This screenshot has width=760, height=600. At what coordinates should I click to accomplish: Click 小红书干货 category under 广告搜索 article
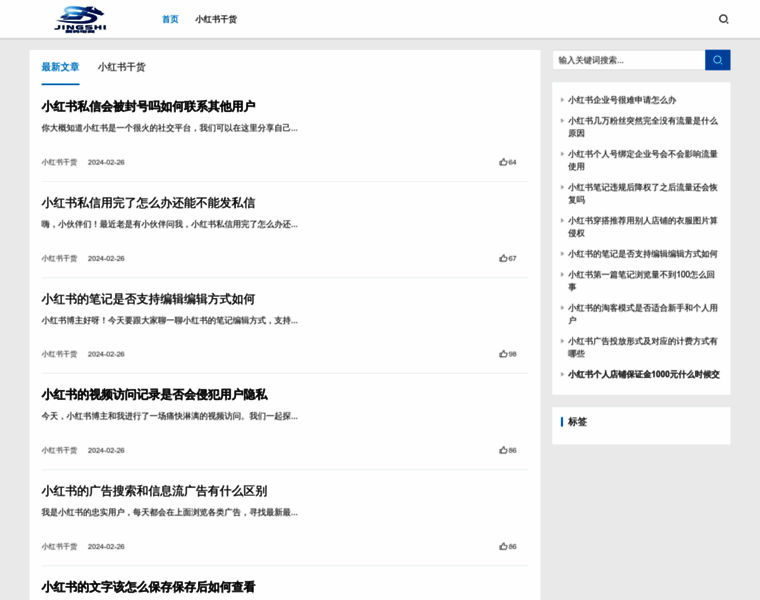coord(59,546)
